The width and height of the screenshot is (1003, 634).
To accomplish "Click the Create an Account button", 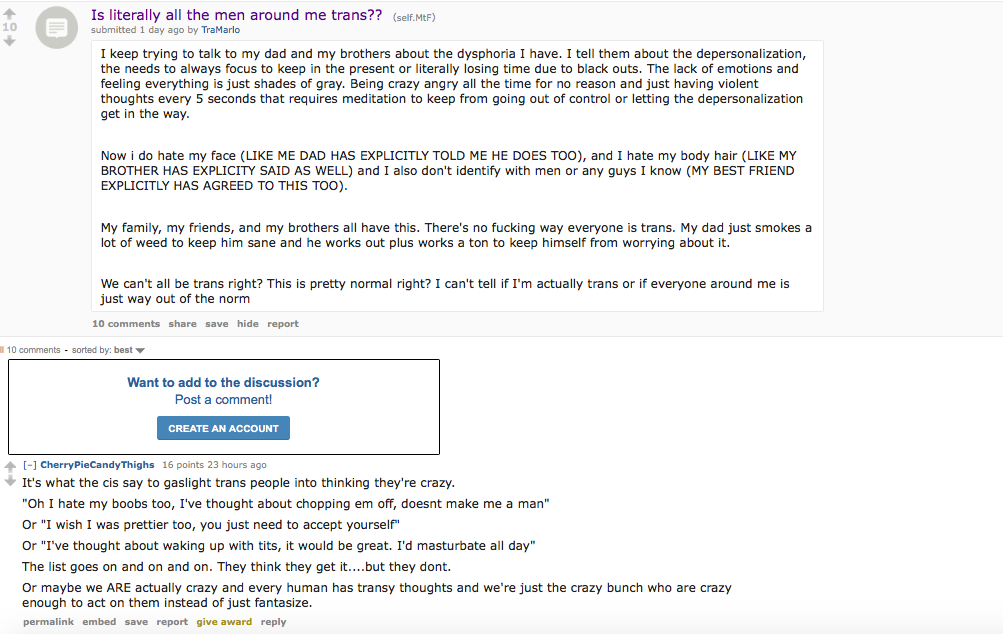I will tap(223, 428).
